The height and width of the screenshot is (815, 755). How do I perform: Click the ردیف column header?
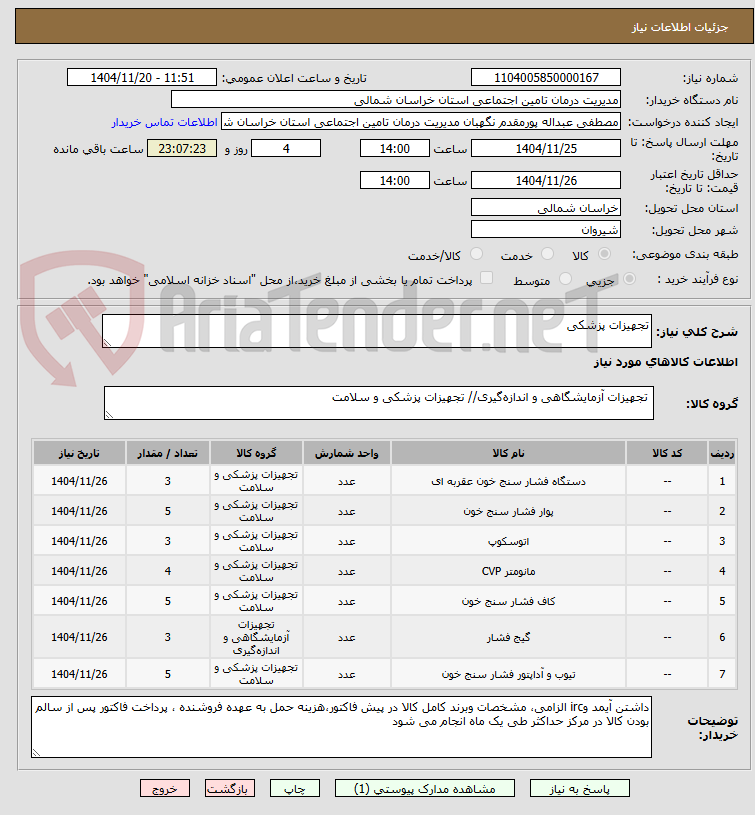pyautogui.click(x=722, y=453)
